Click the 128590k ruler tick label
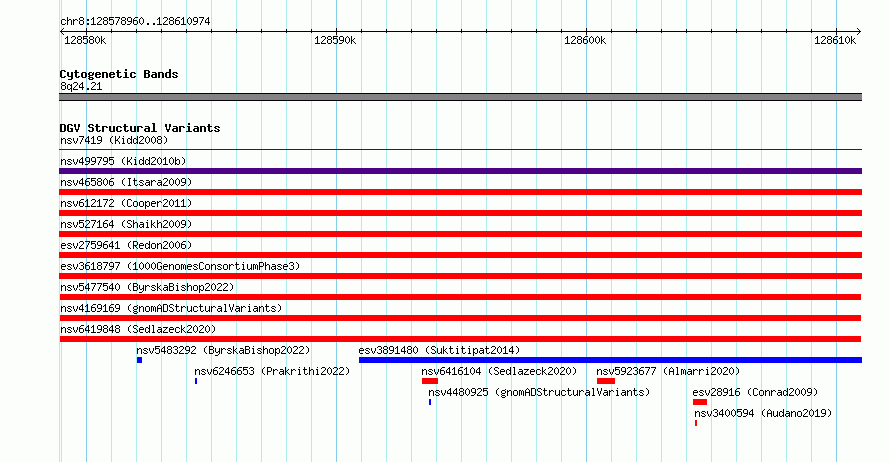The height and width of the screenshot is (462, 890). pos(335,40)
